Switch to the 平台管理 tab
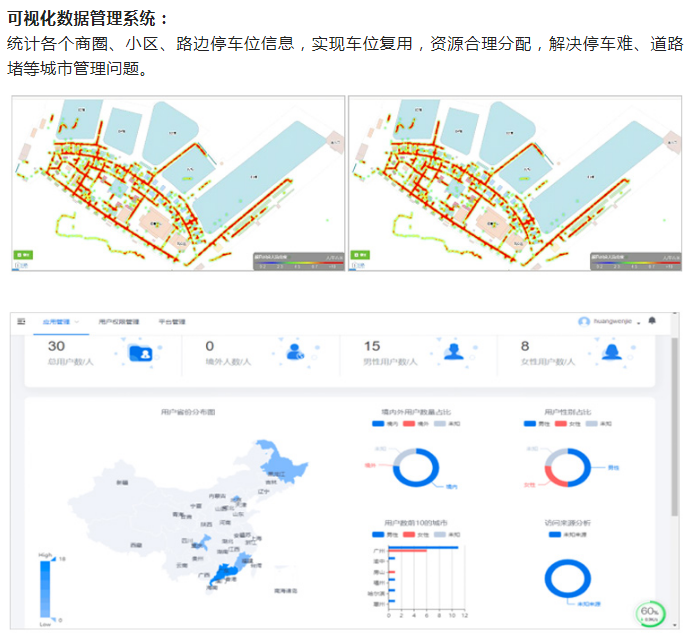This screenshot has width=689, height=634. tap(172, 322)
